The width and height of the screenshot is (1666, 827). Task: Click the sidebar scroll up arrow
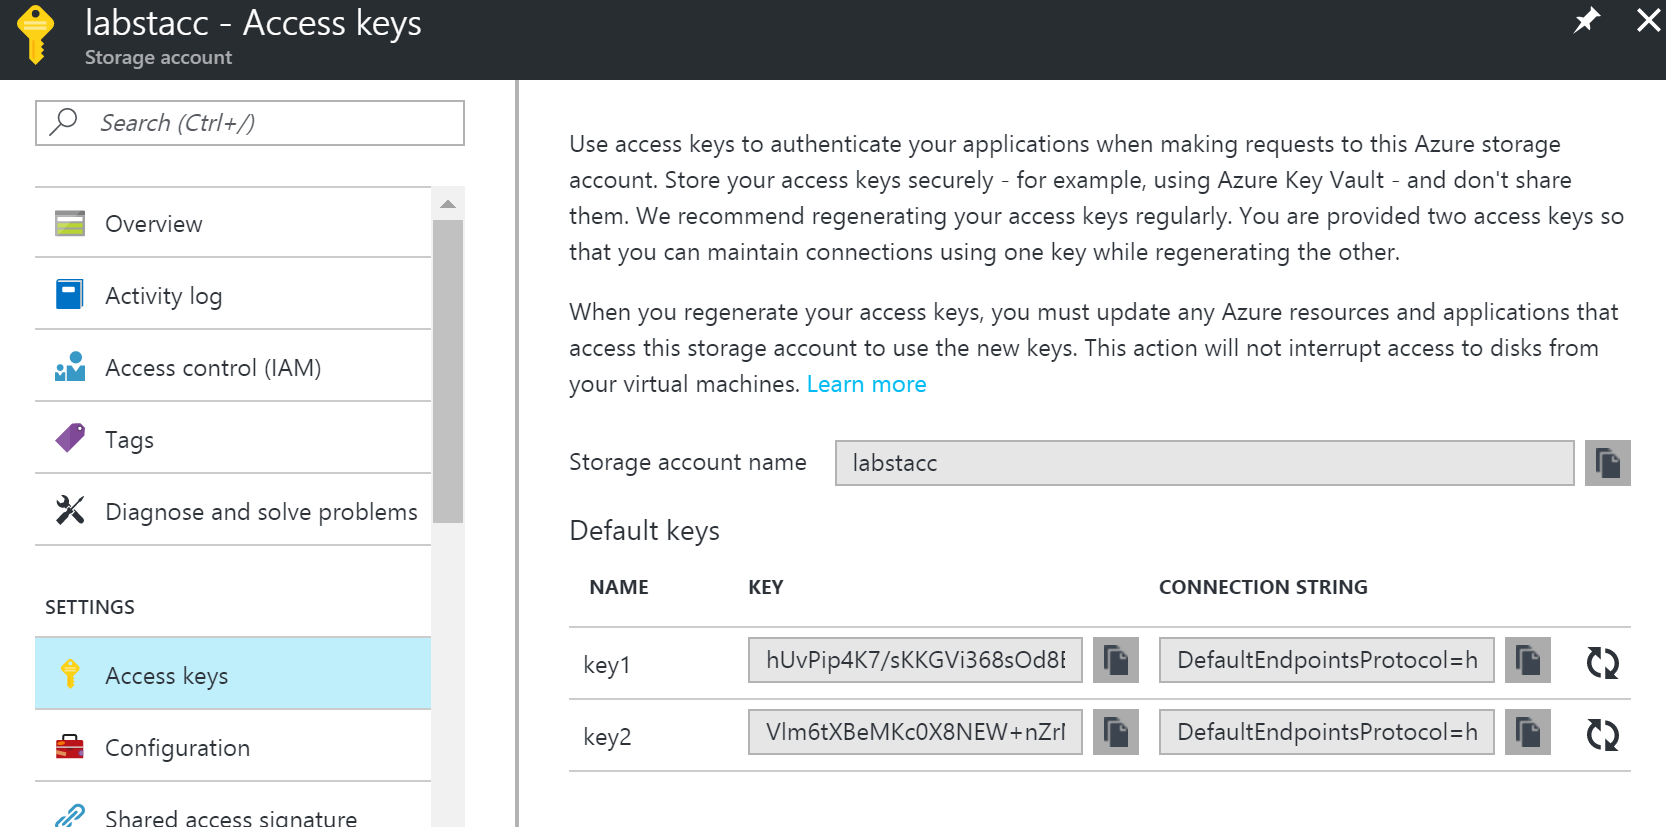(x=448, y=204)
